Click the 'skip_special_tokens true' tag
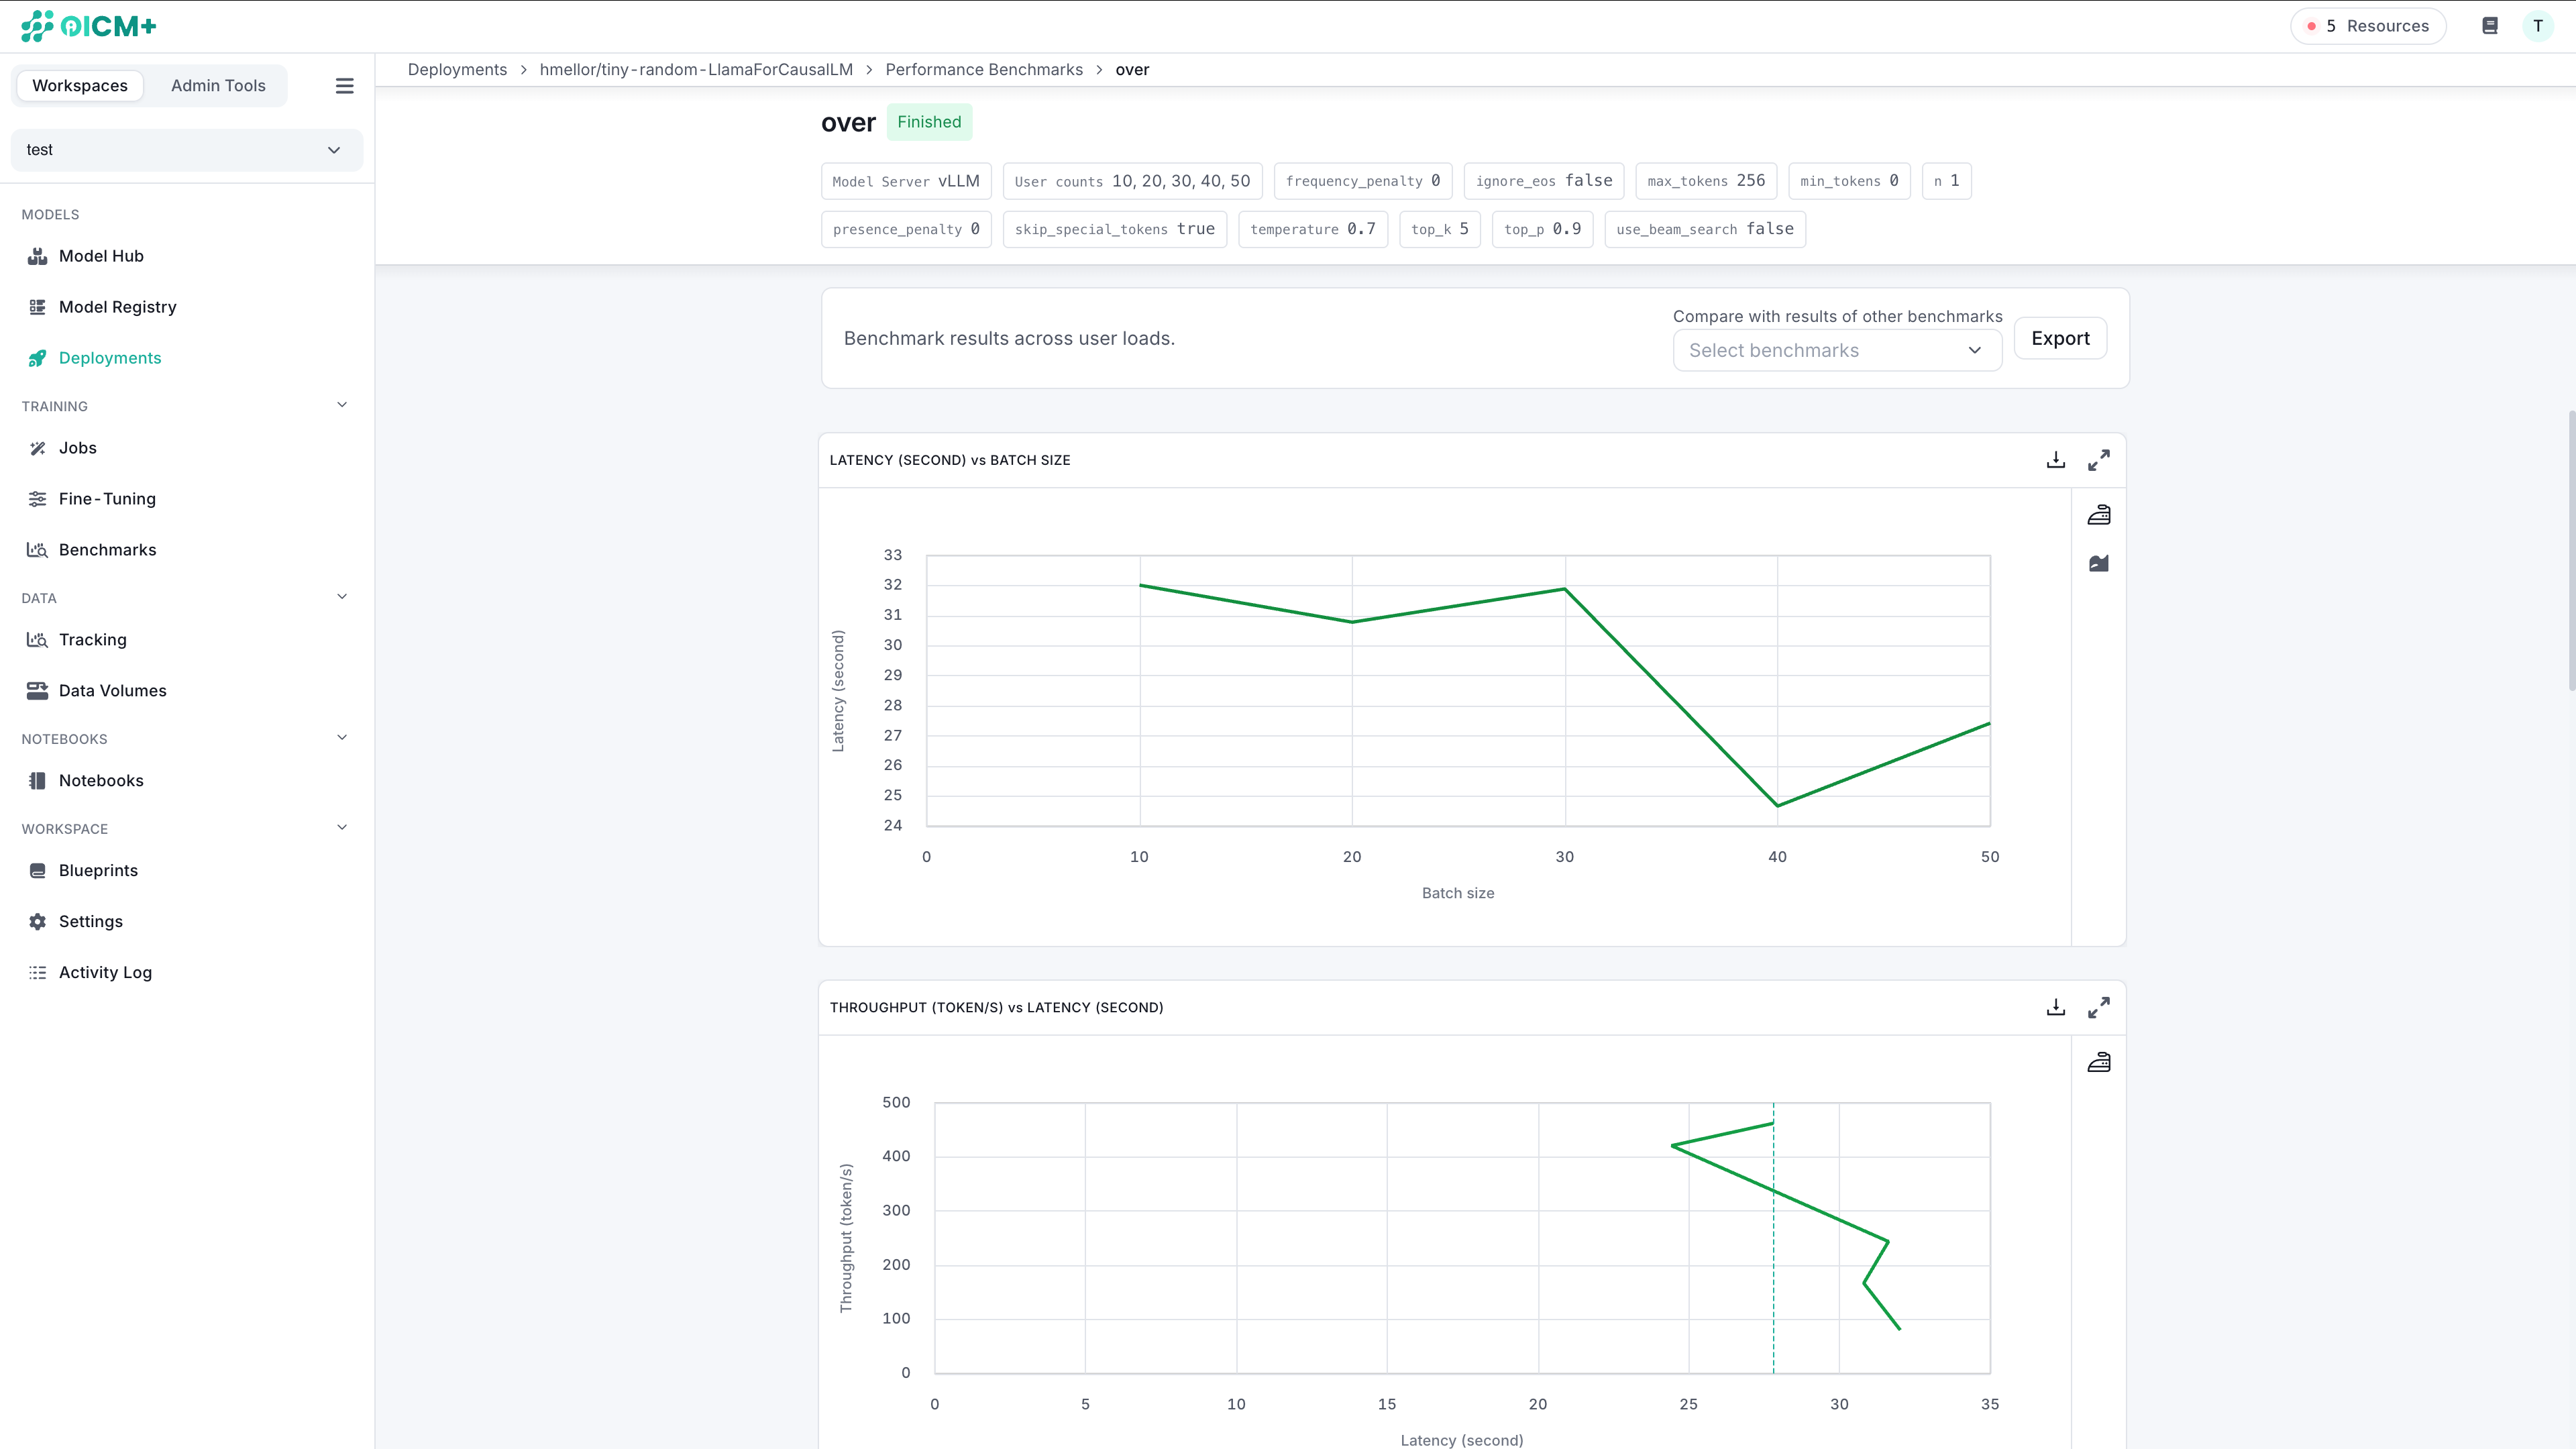The image size is (2576, 1449). (1115, 229)
